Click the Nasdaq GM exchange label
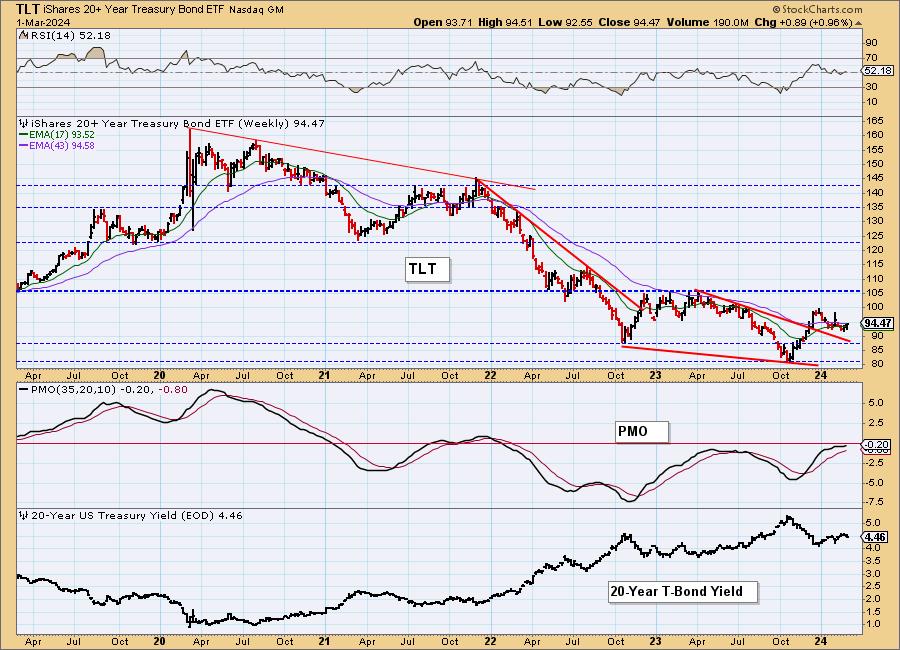The height and width of the screenshot is (650, 900). point(256,10)
